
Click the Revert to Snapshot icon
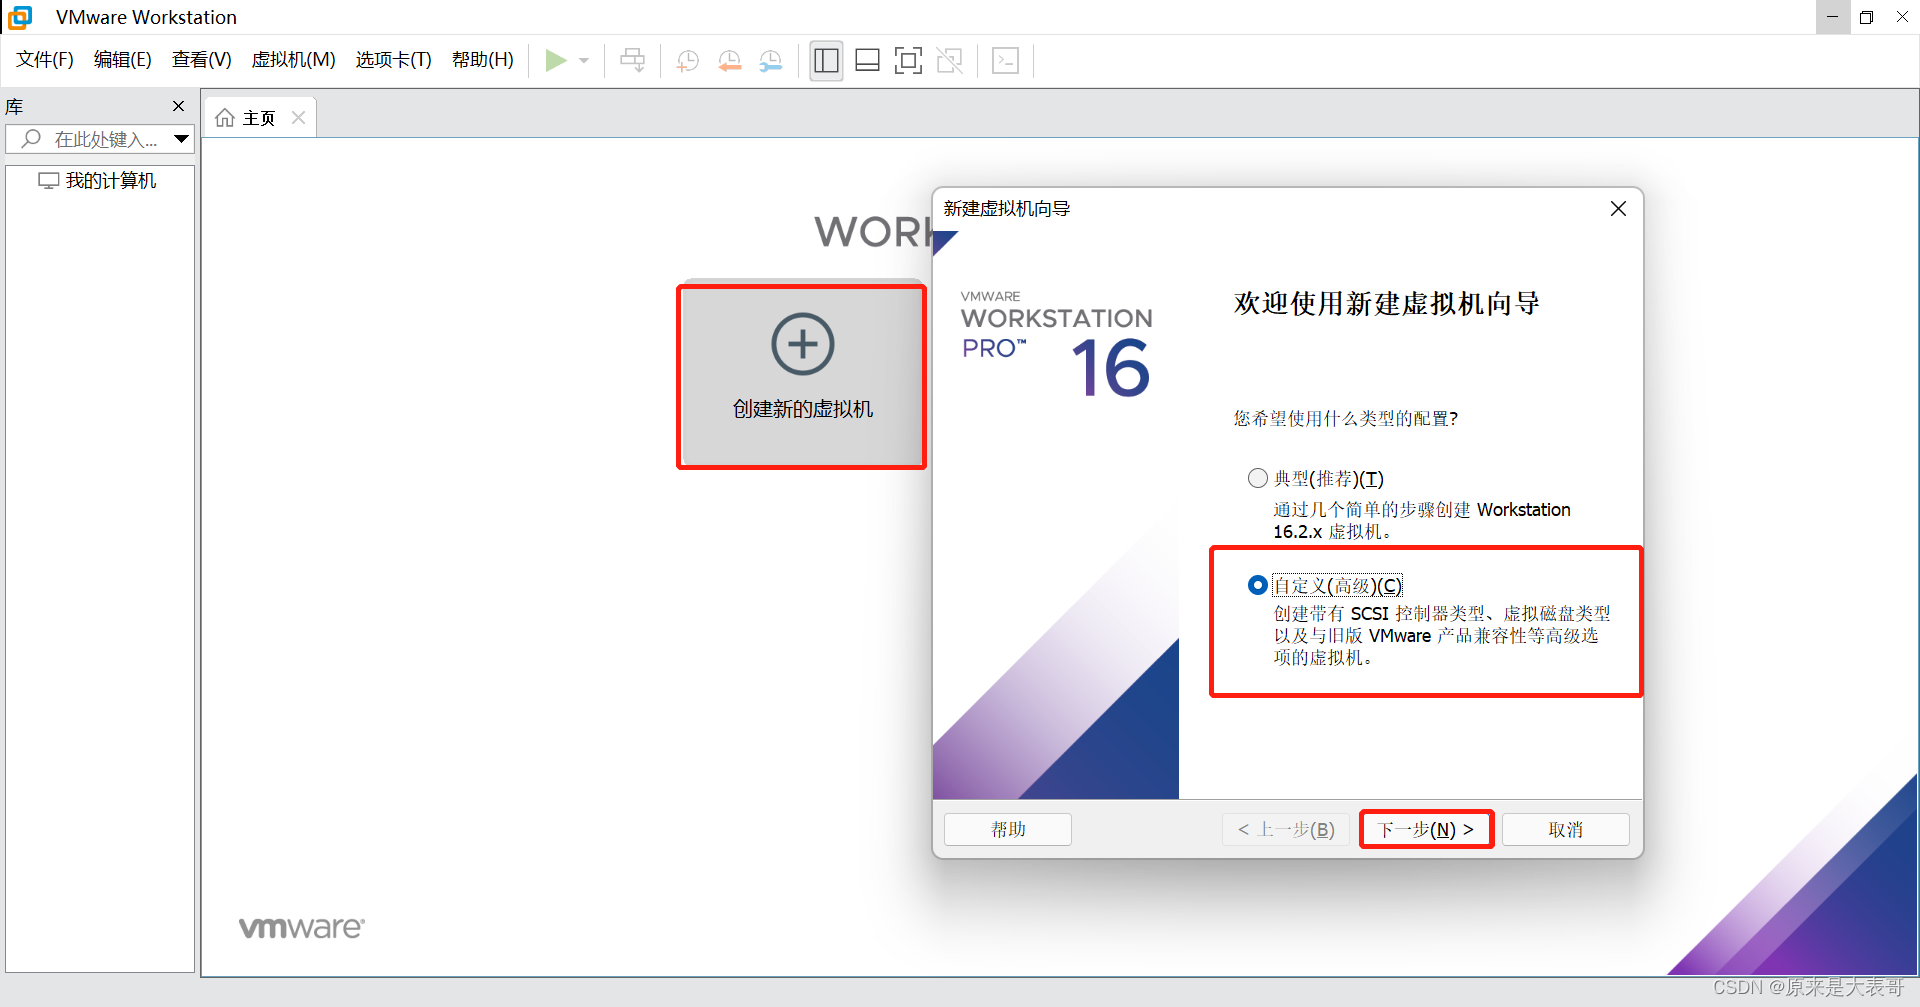(x=729, y=61)
